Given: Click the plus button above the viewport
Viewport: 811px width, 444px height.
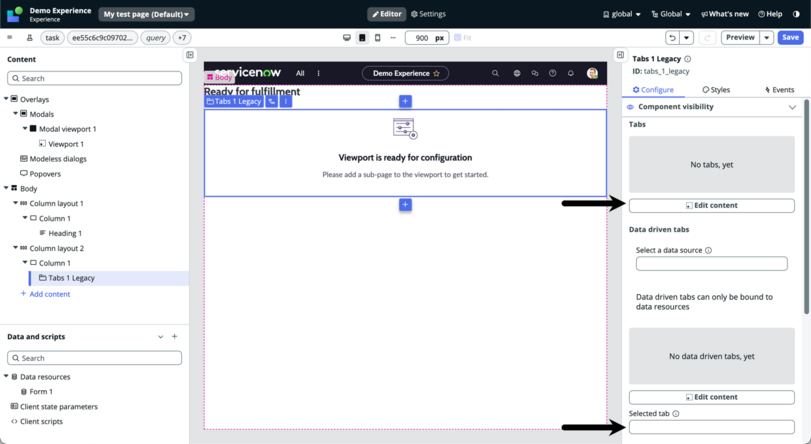Looking at the screenshot, I should click(x=406, y=101).
